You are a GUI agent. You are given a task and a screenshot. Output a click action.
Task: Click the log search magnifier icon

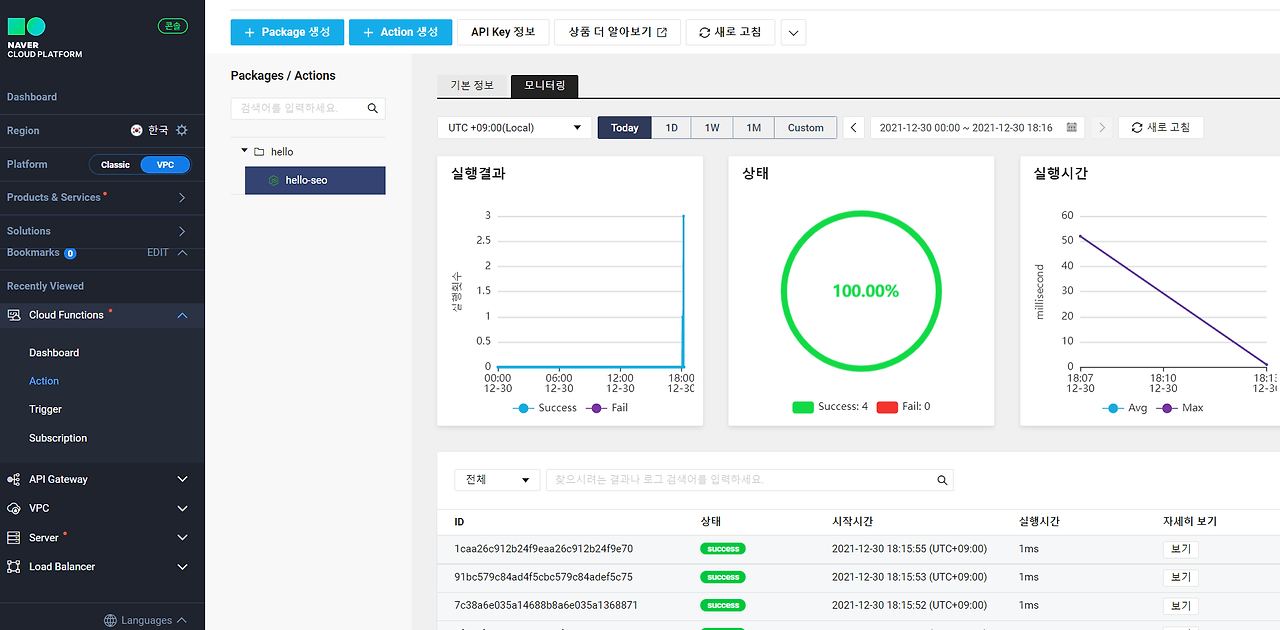pos(942,480)
